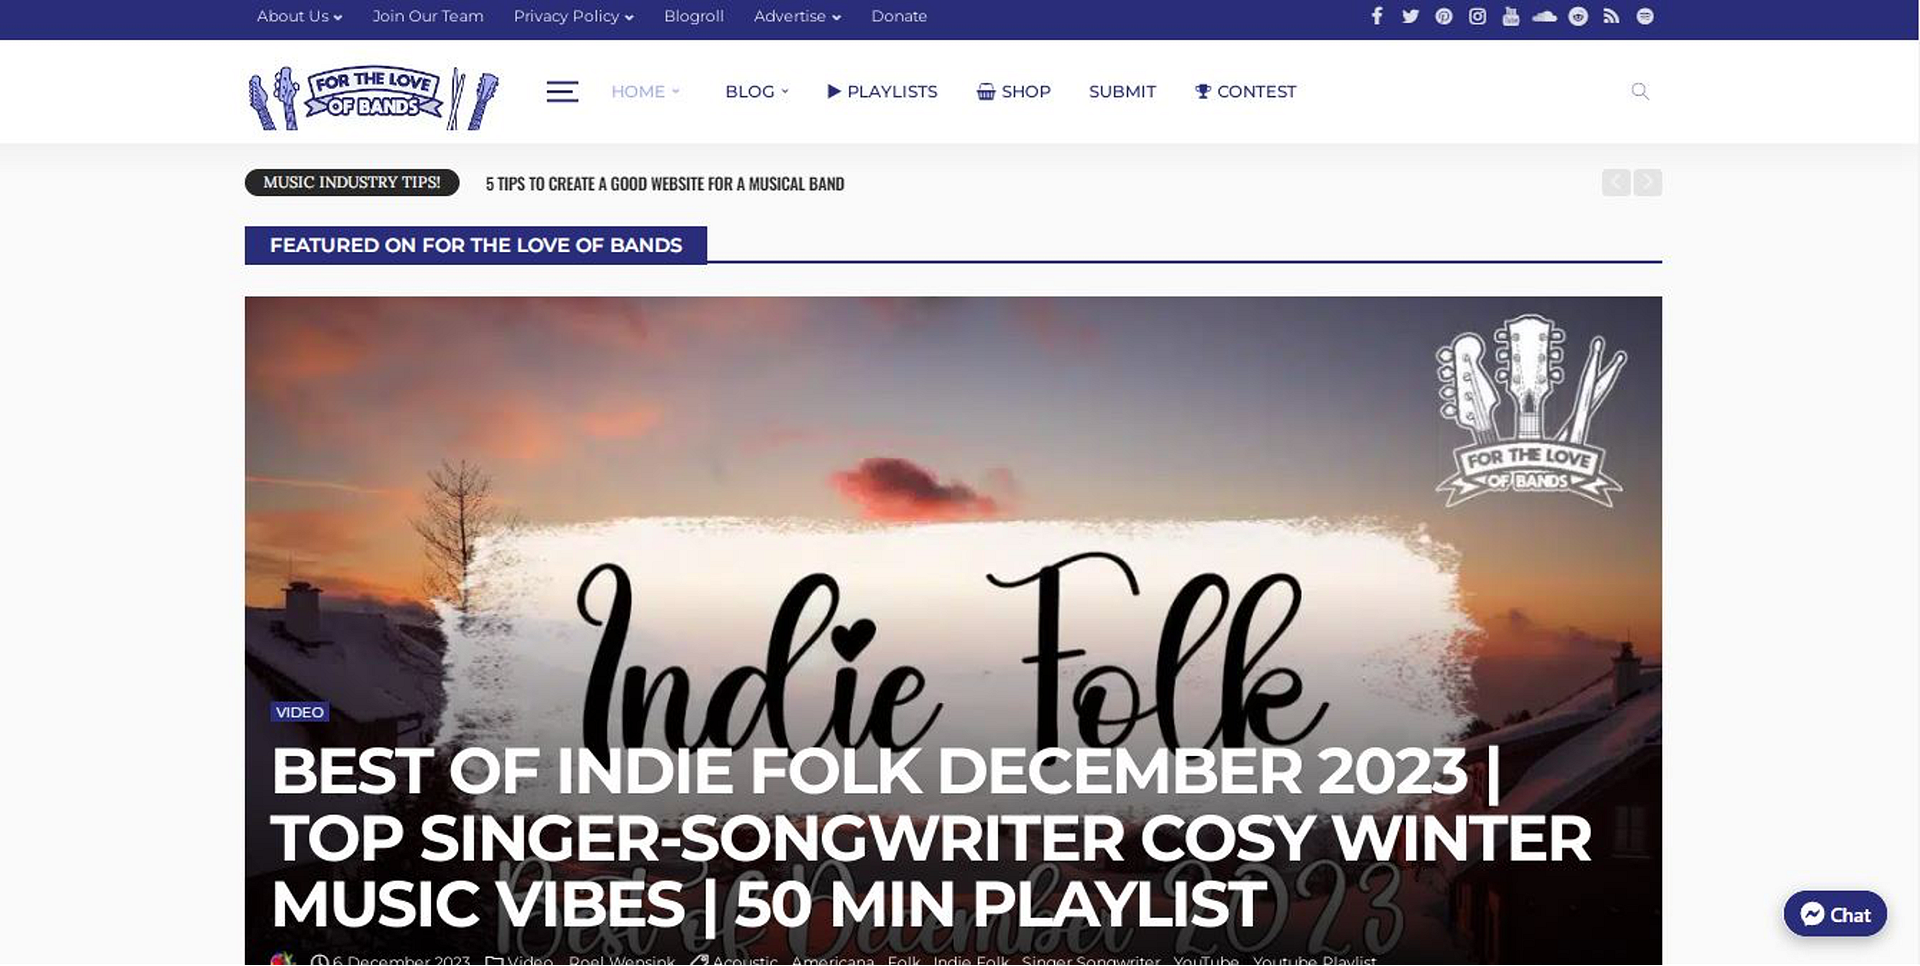The height and width of the screenshot is (966, 1920).
Task: Go to the Playlists menu item
Action: pyautogui.click(x=882, y=91)
